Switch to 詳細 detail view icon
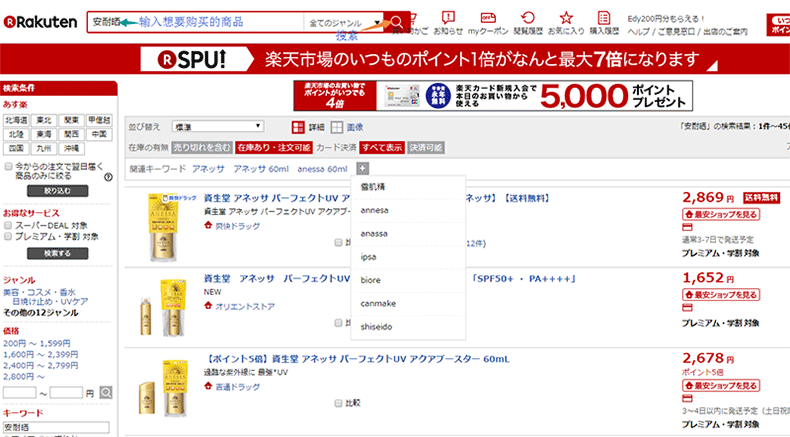The image size is (790, 437). click(x=299, y=127)
